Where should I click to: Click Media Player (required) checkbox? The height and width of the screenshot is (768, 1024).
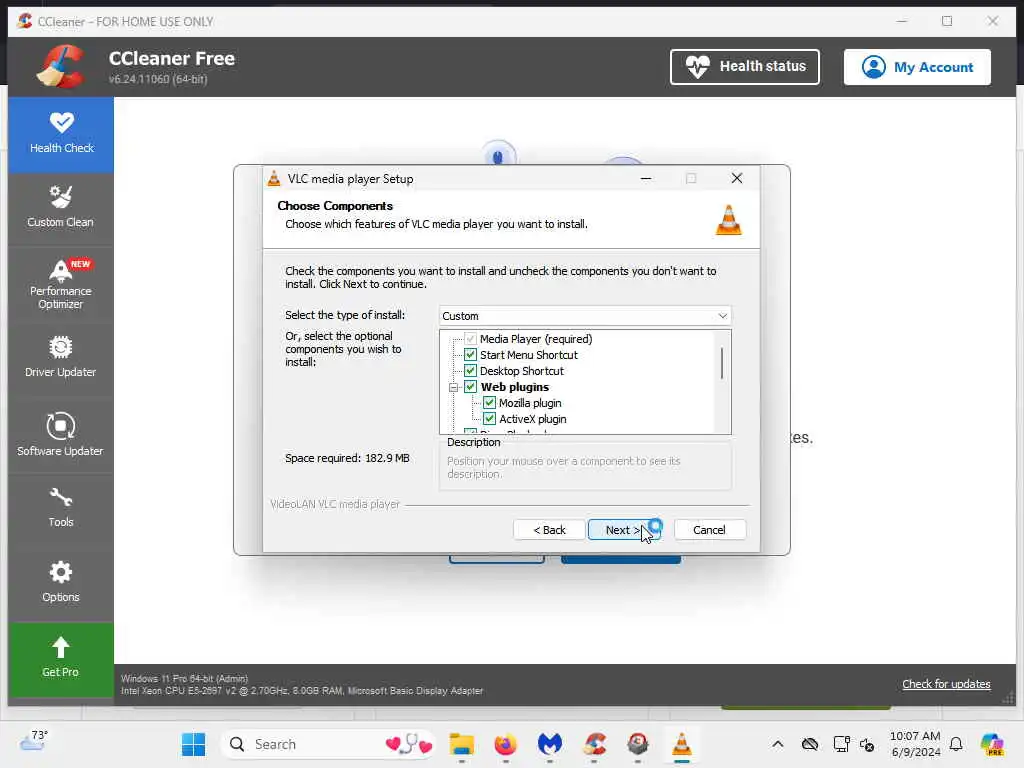tap(470, 339)
